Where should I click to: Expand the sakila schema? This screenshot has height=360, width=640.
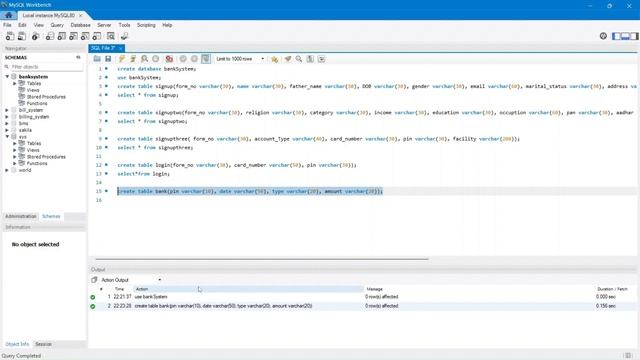[x=7, y=130]
